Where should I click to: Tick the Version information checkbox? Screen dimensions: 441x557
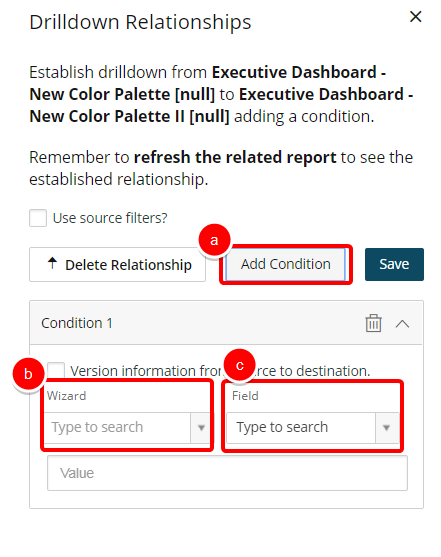click(x=56, y=370)
